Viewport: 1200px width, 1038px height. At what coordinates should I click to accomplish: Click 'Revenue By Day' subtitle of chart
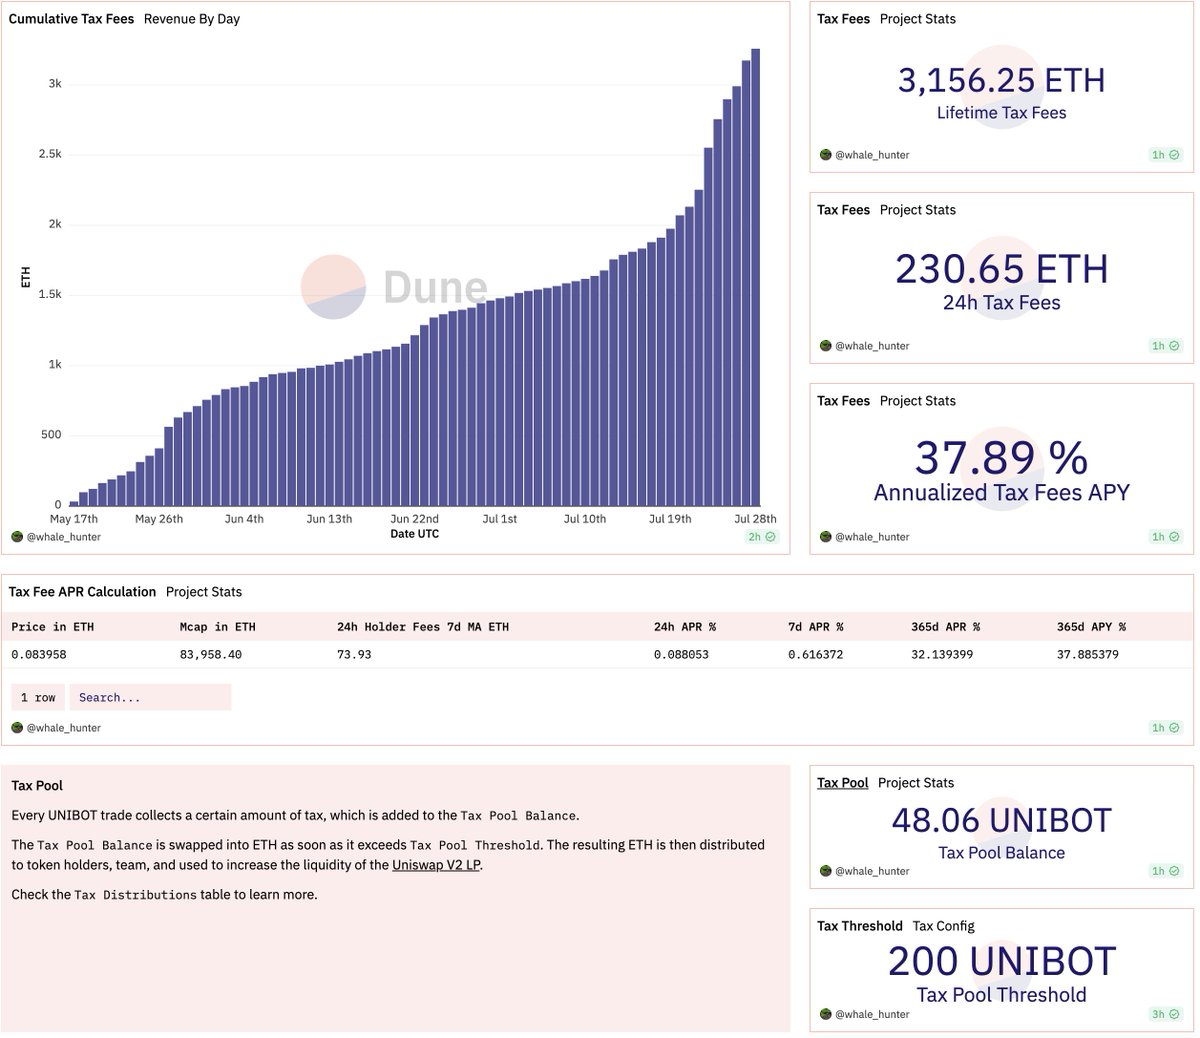(x=192, y=19)
